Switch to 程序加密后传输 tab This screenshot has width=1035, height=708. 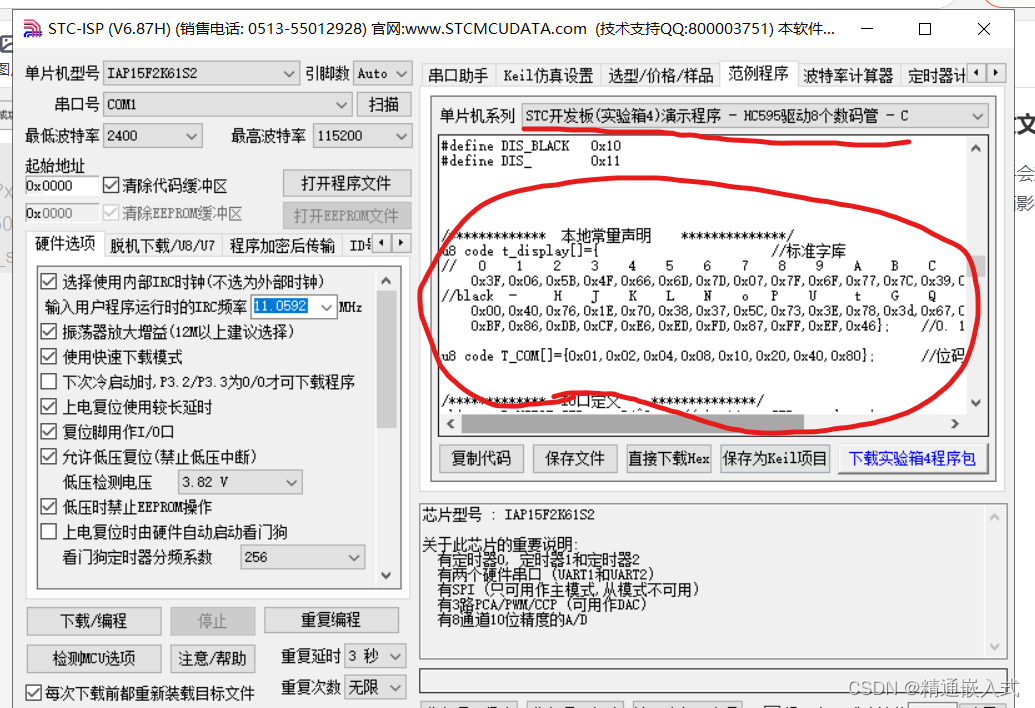(x=282, y=245)
